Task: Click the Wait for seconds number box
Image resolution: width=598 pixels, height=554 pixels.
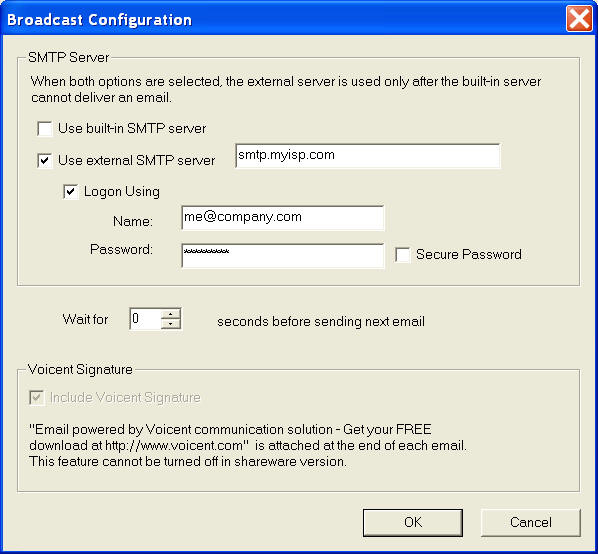Action: click(145, 319)
